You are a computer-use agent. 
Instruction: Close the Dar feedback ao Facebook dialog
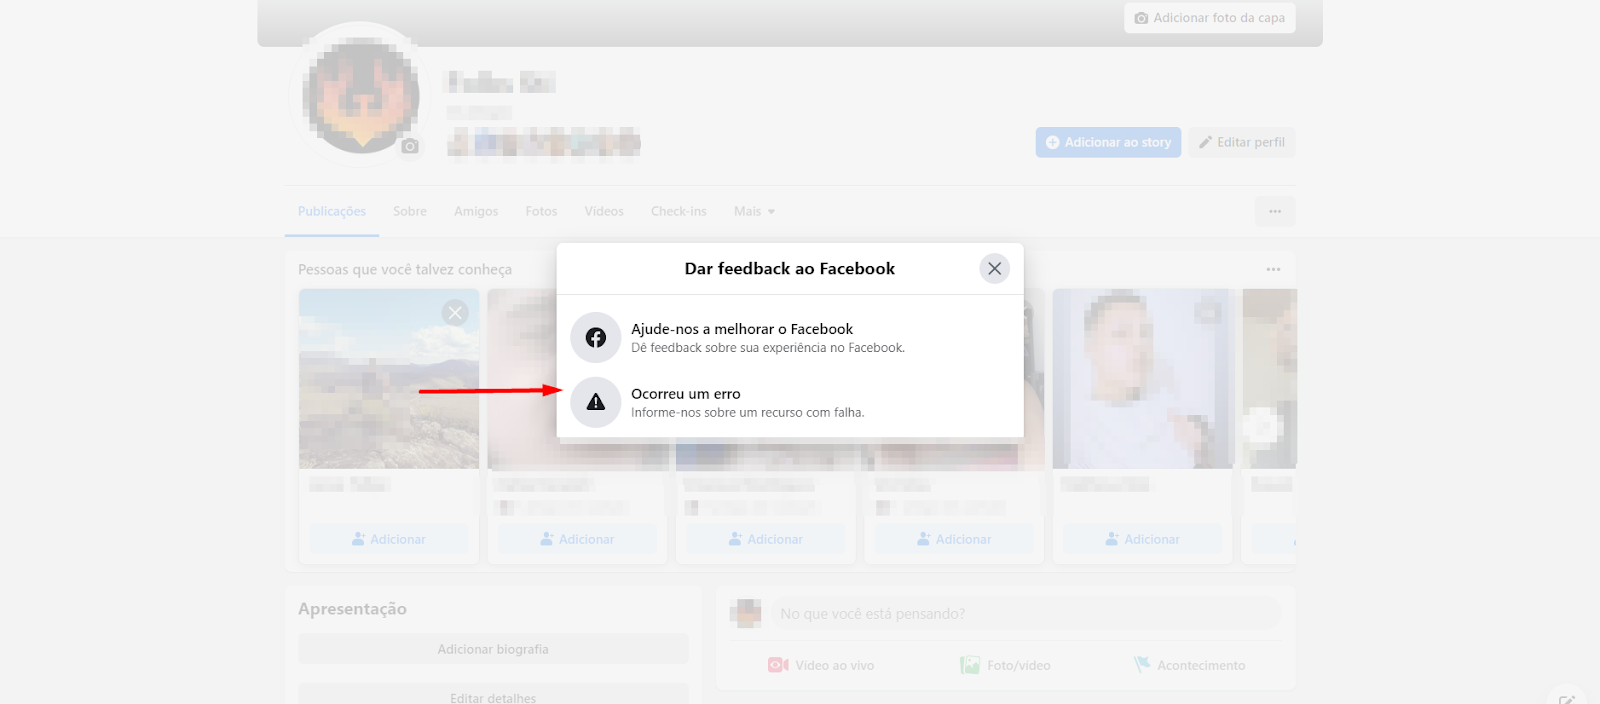pyautogui.click(x=994, y=268)
